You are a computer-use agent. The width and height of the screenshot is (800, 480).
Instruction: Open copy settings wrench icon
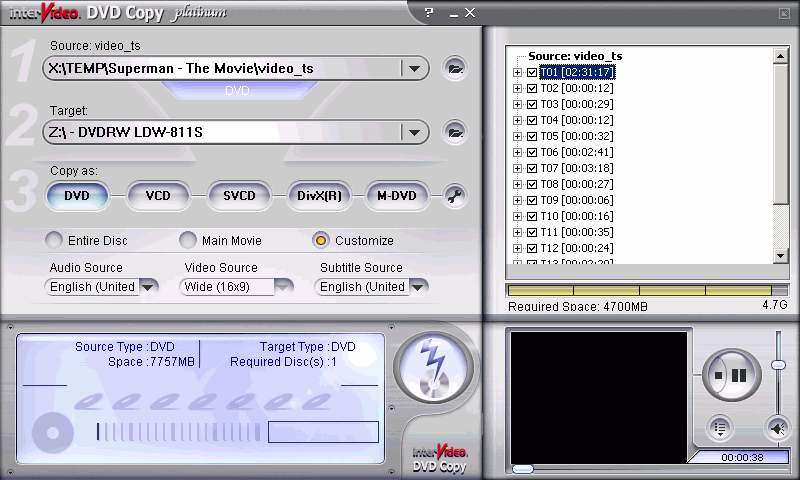(455, 196)
